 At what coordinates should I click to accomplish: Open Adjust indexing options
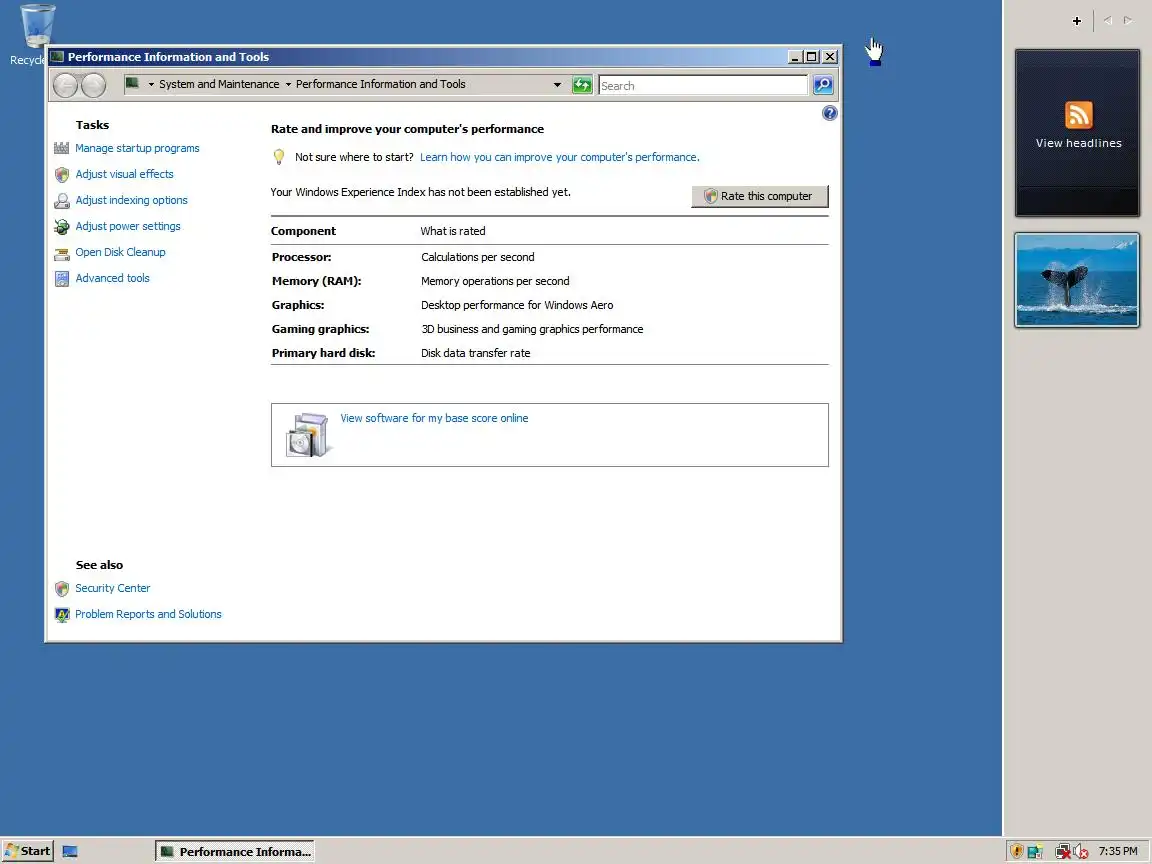coord(132,201)
